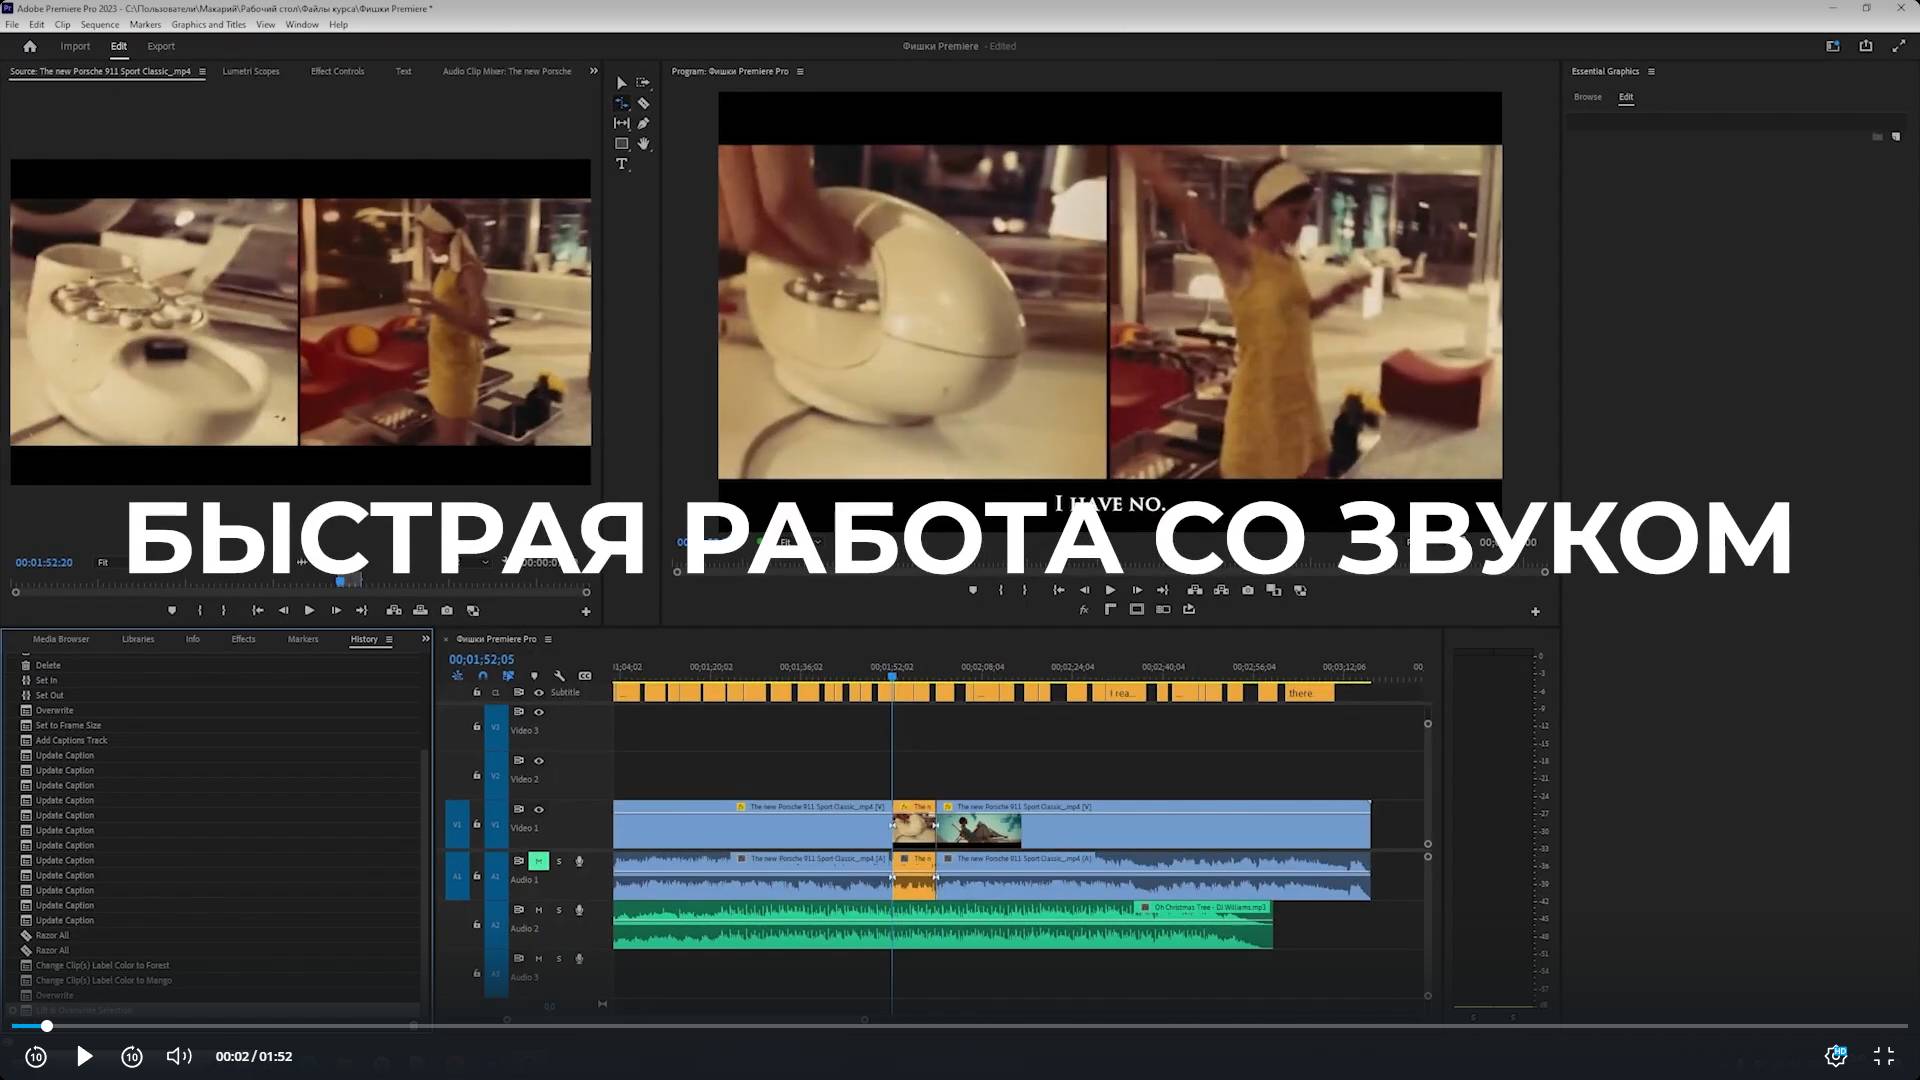Open timeline display settings wrench
Image resolution: width=1920 pixels, height=1080 pixels.
(559, 676)
